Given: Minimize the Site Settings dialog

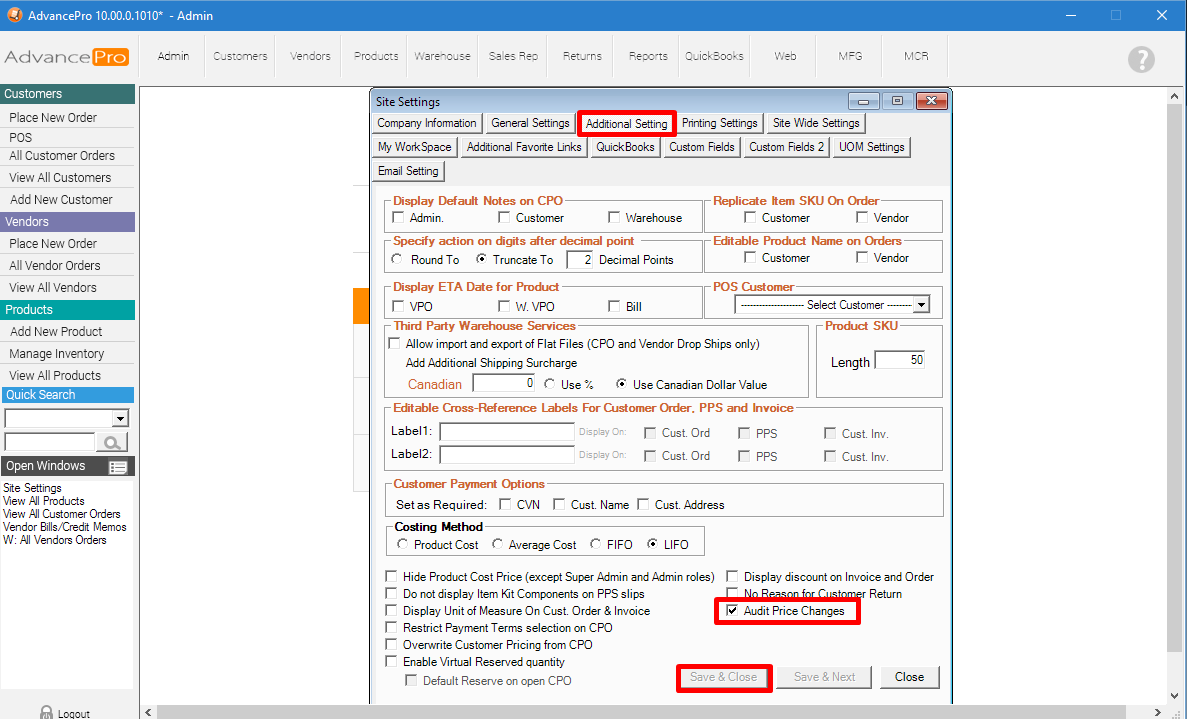Looking at the screenshot, I should [864, 101].
